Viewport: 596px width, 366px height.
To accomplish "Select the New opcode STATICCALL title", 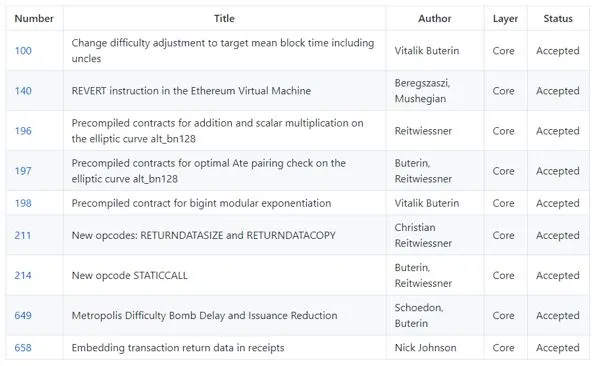I will tap(130, 275).
